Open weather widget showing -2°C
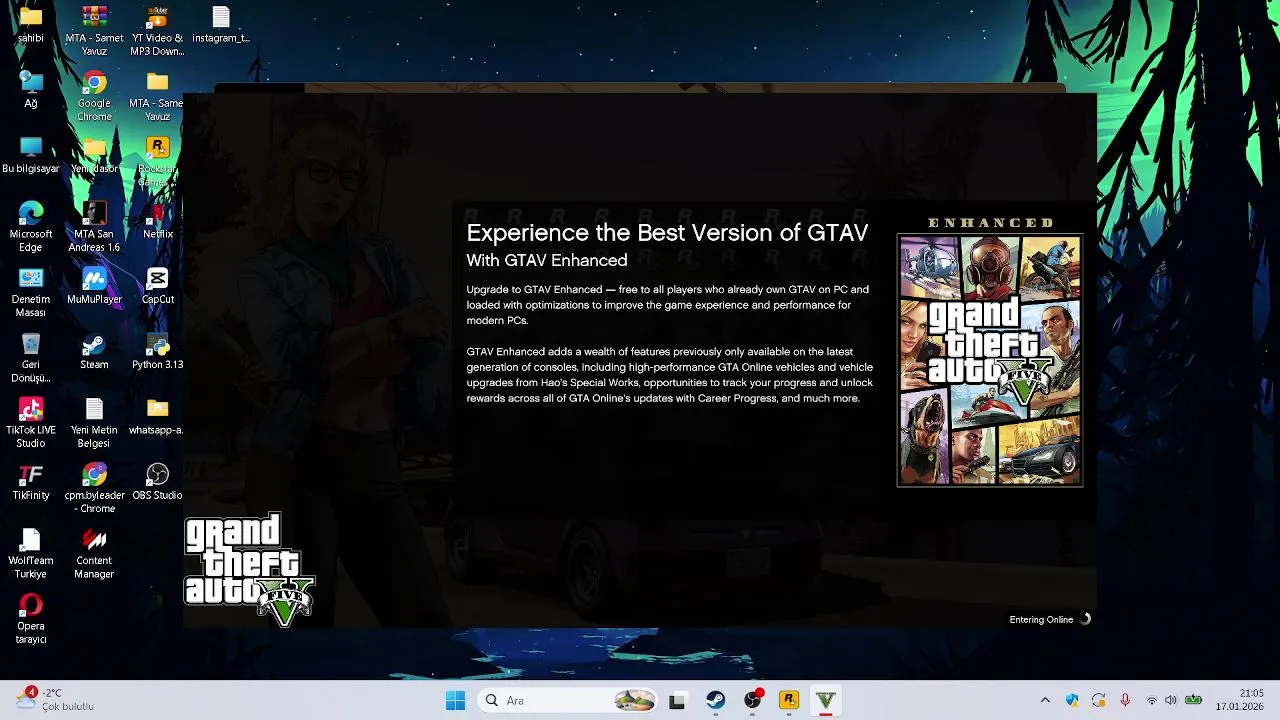This screenshot has height=720, width=1280. point(55,700)
